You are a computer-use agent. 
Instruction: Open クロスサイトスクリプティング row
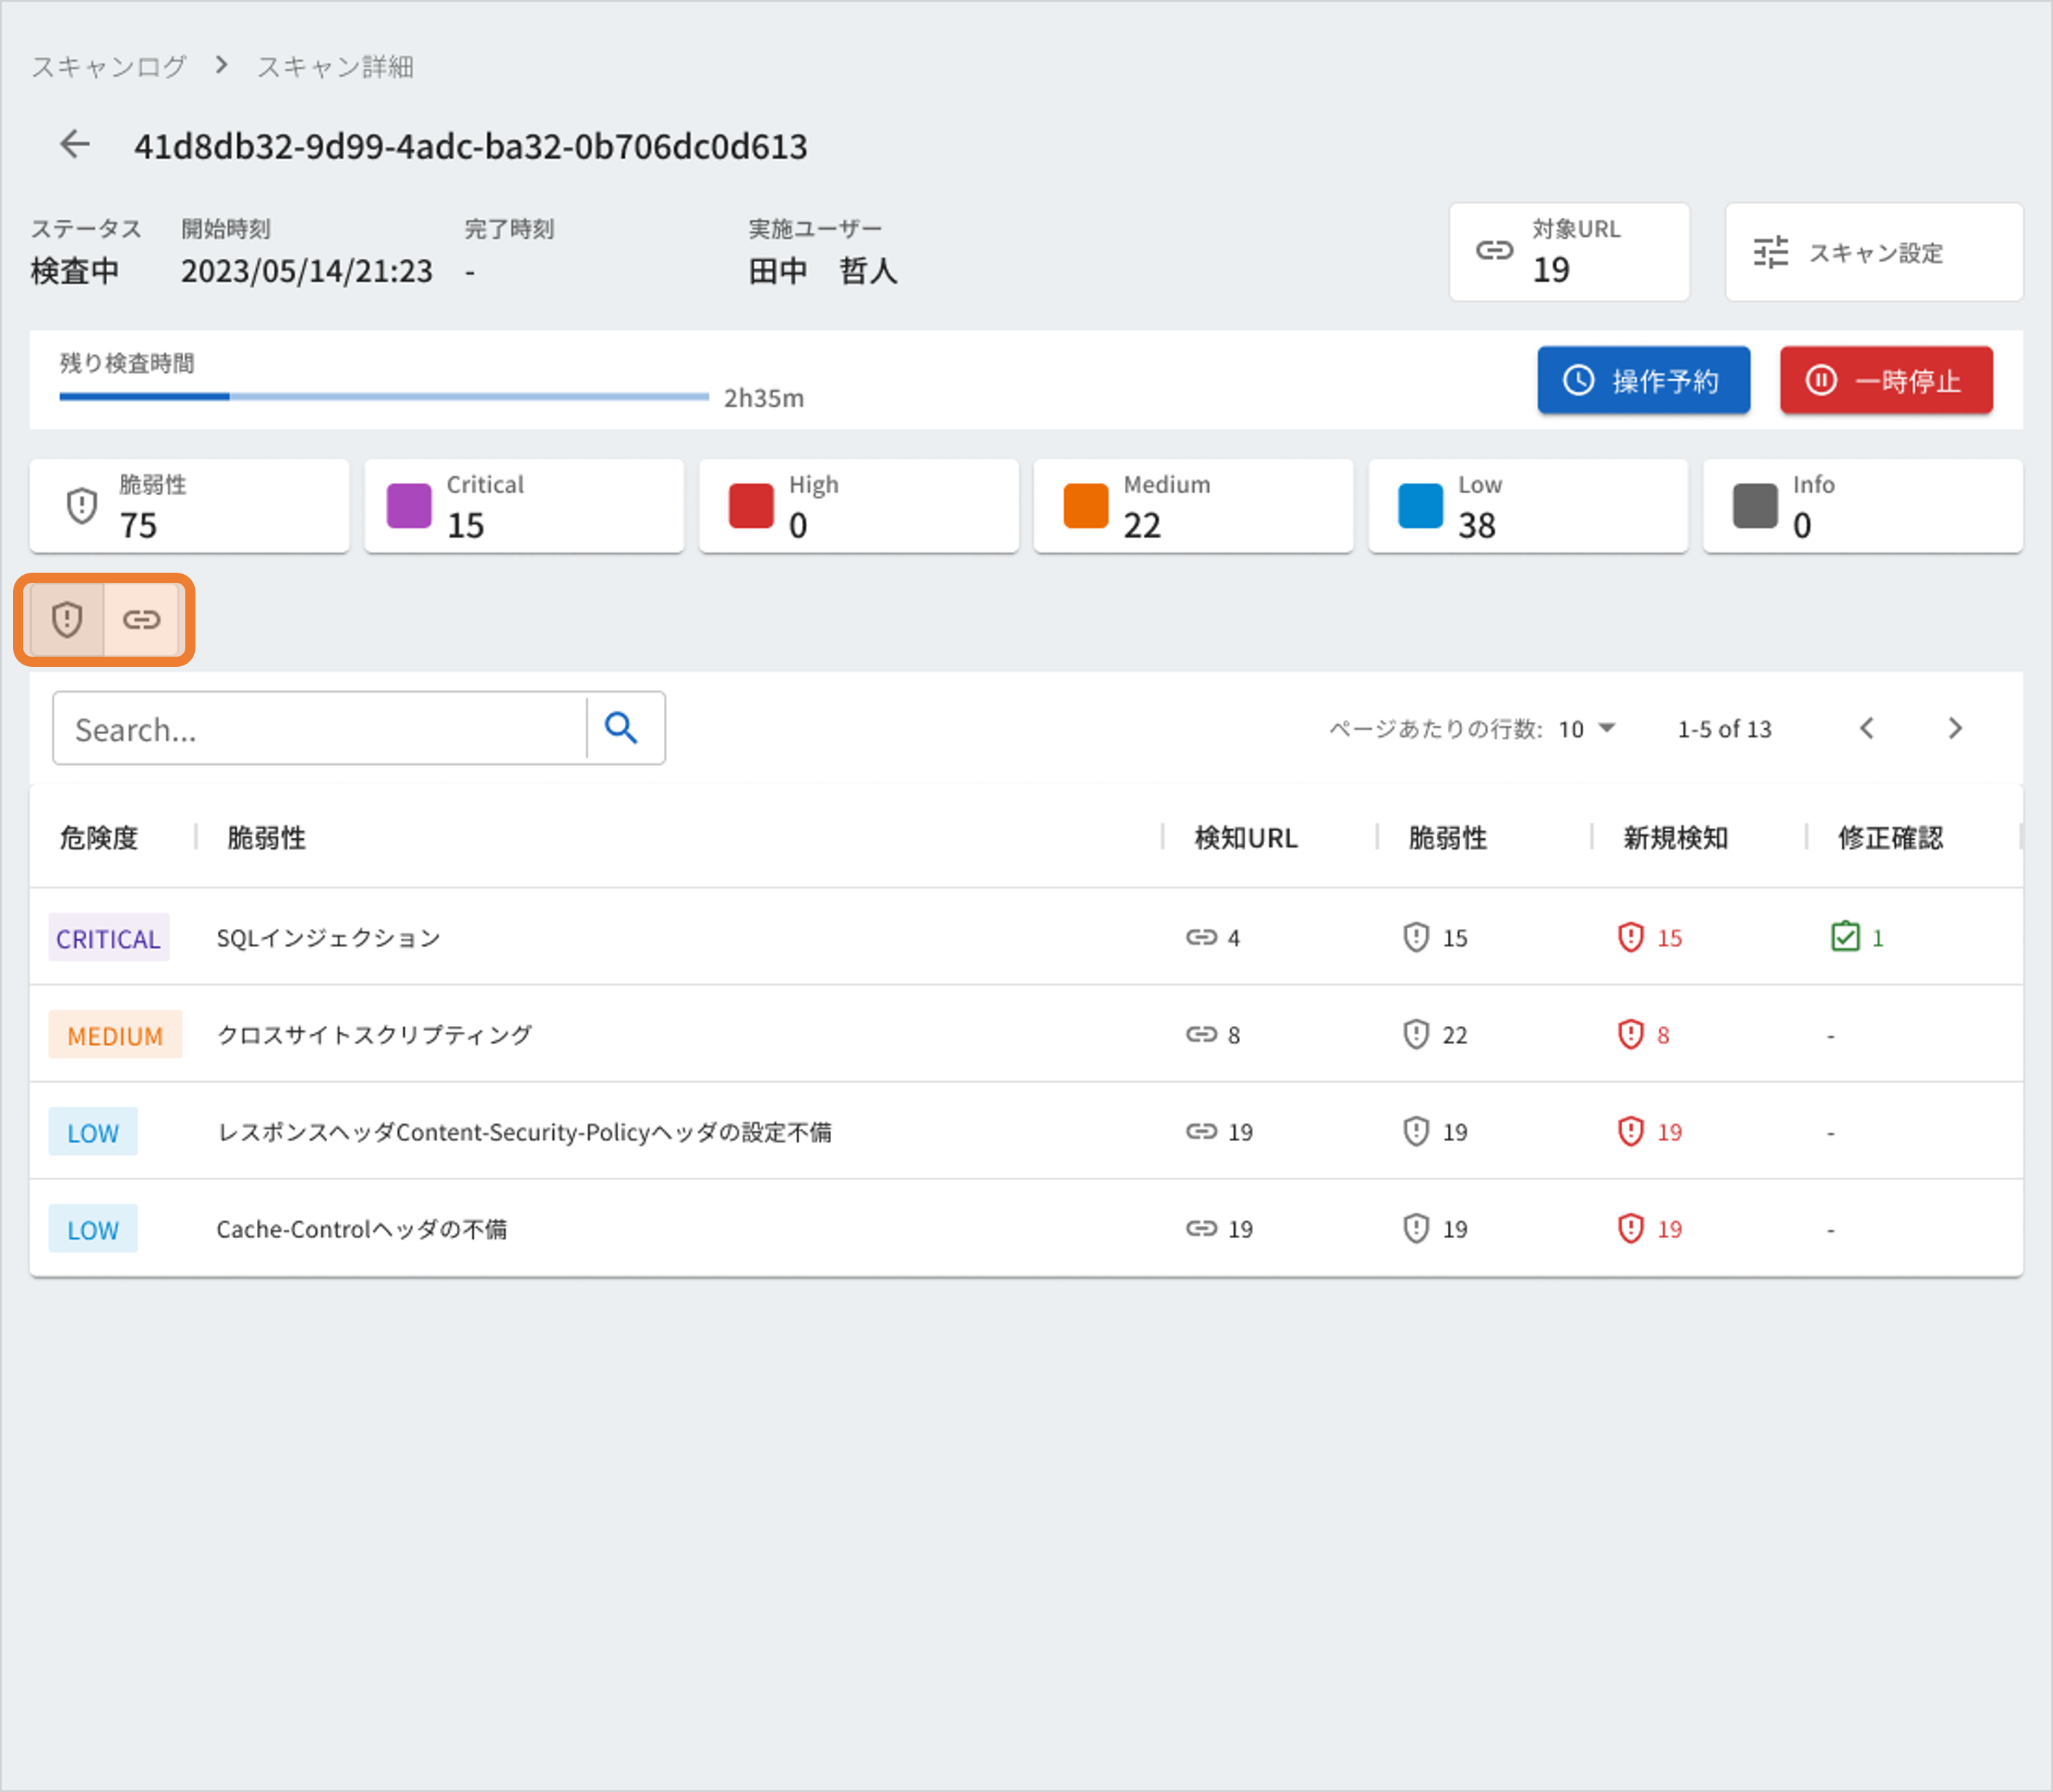tap(1026, 1034)
